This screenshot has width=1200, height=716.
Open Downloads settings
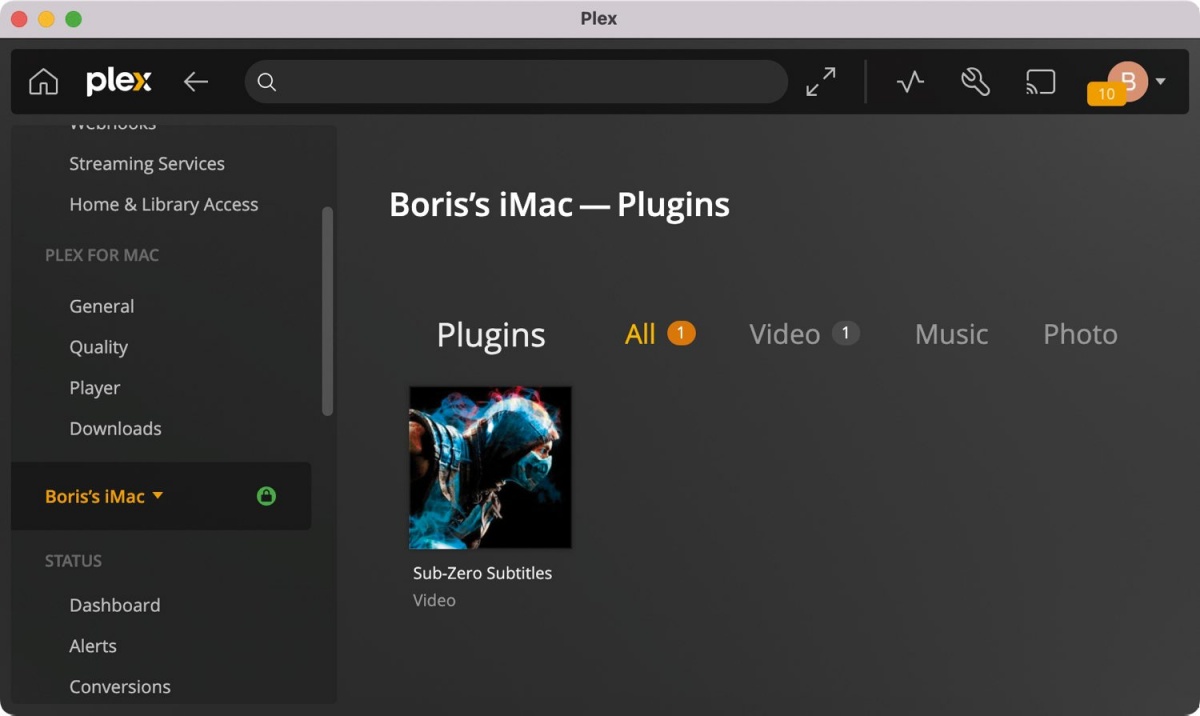[x=115, y=428]
